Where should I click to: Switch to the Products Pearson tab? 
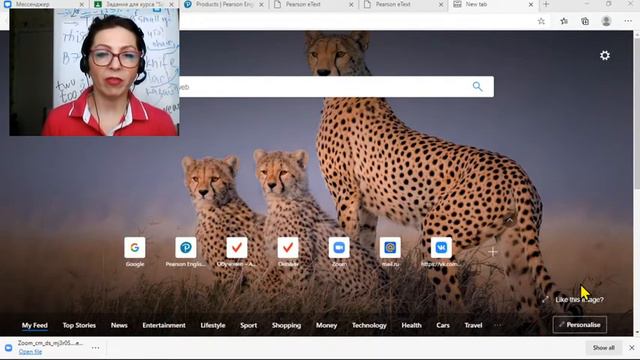point(224,4)
